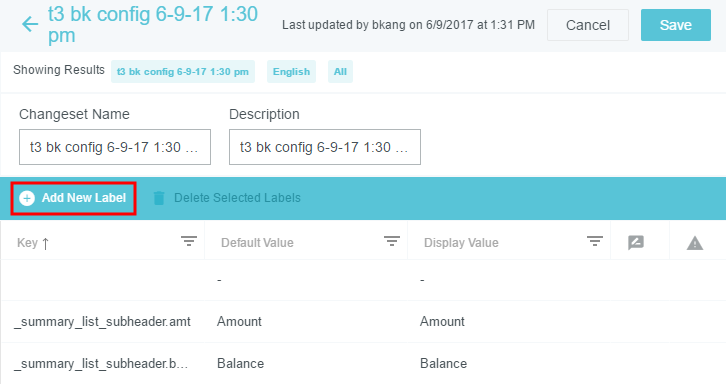Select the English filter chip
726x384 pixels.
point(291,72)
